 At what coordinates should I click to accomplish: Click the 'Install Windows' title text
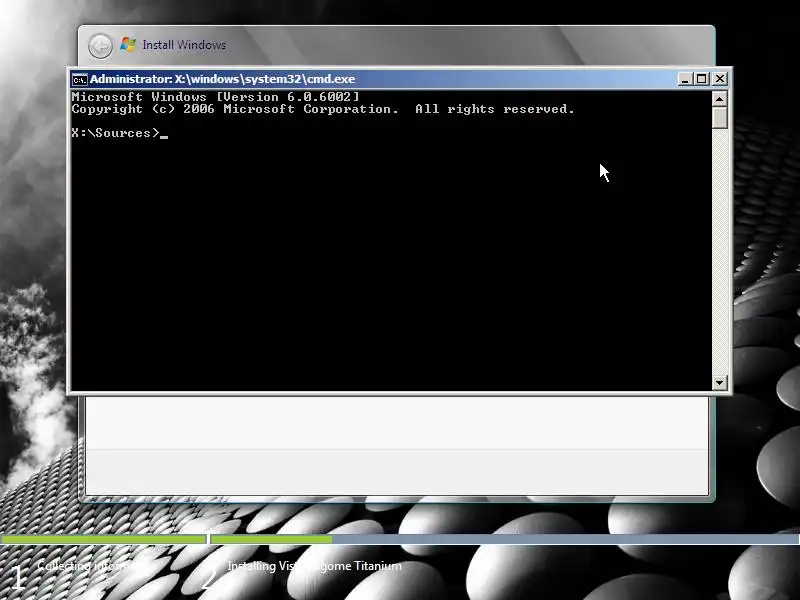(184, 45)
